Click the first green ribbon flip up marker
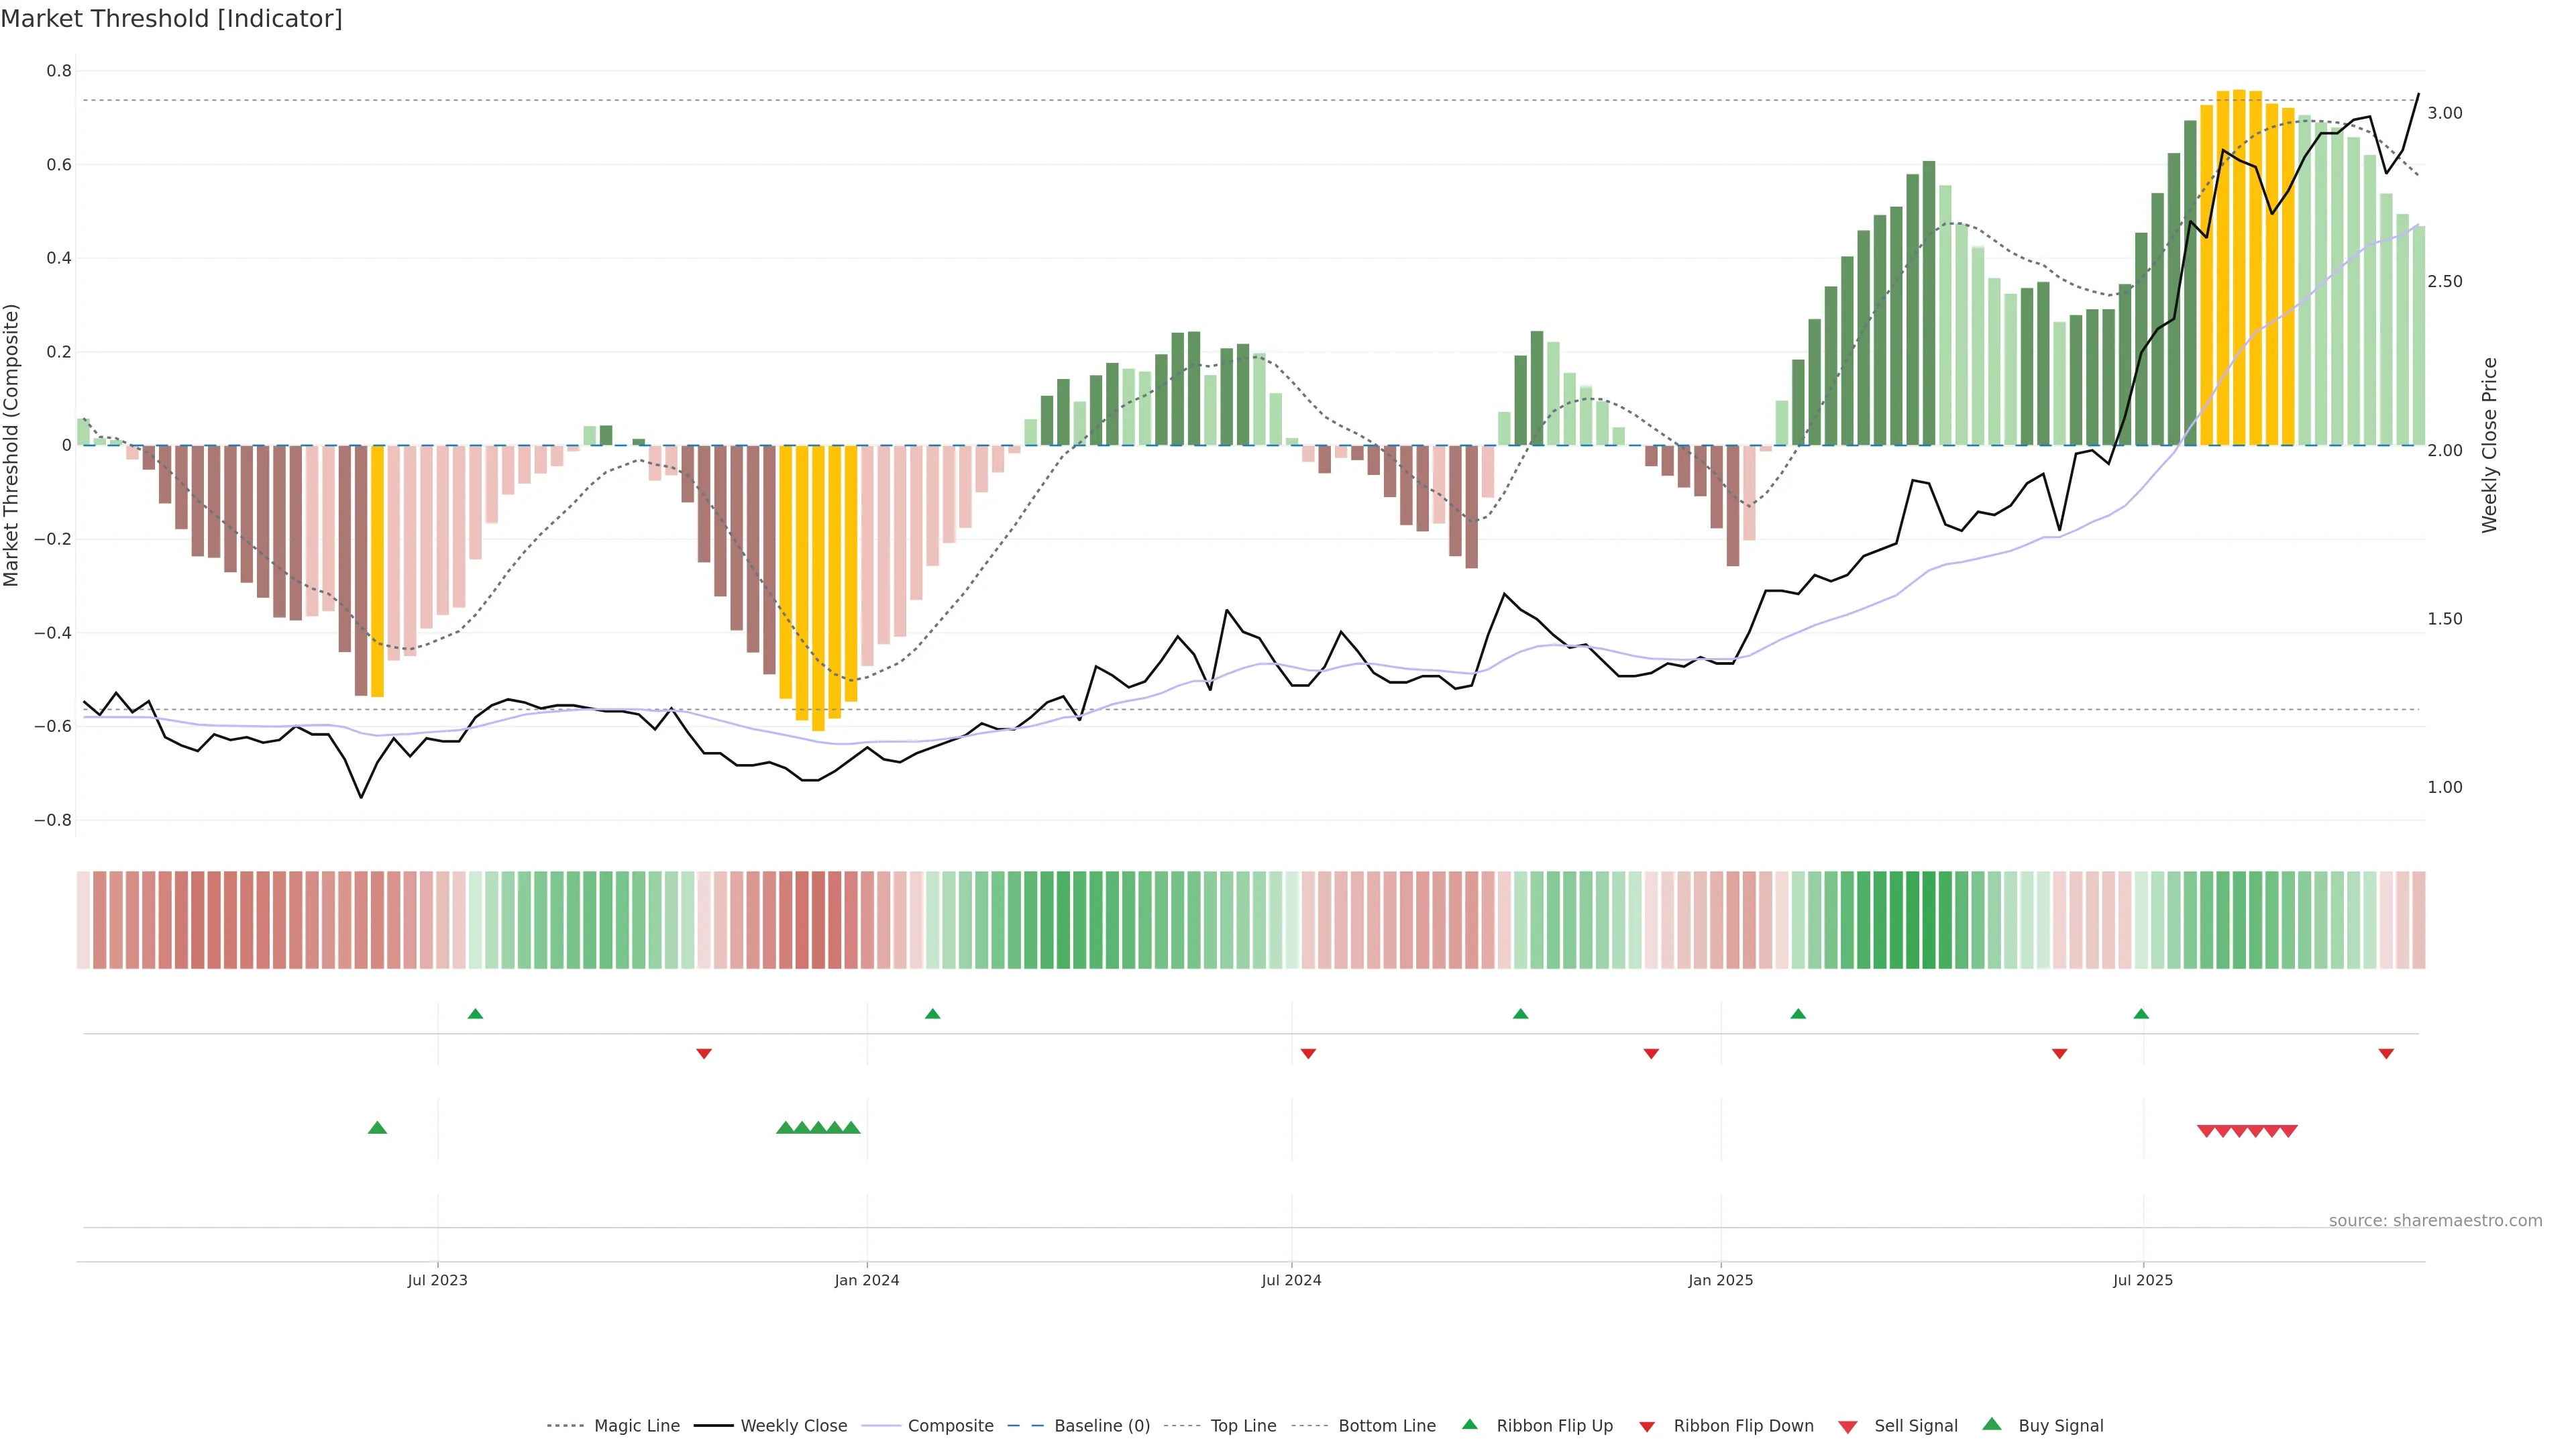 pos(475,1014)
